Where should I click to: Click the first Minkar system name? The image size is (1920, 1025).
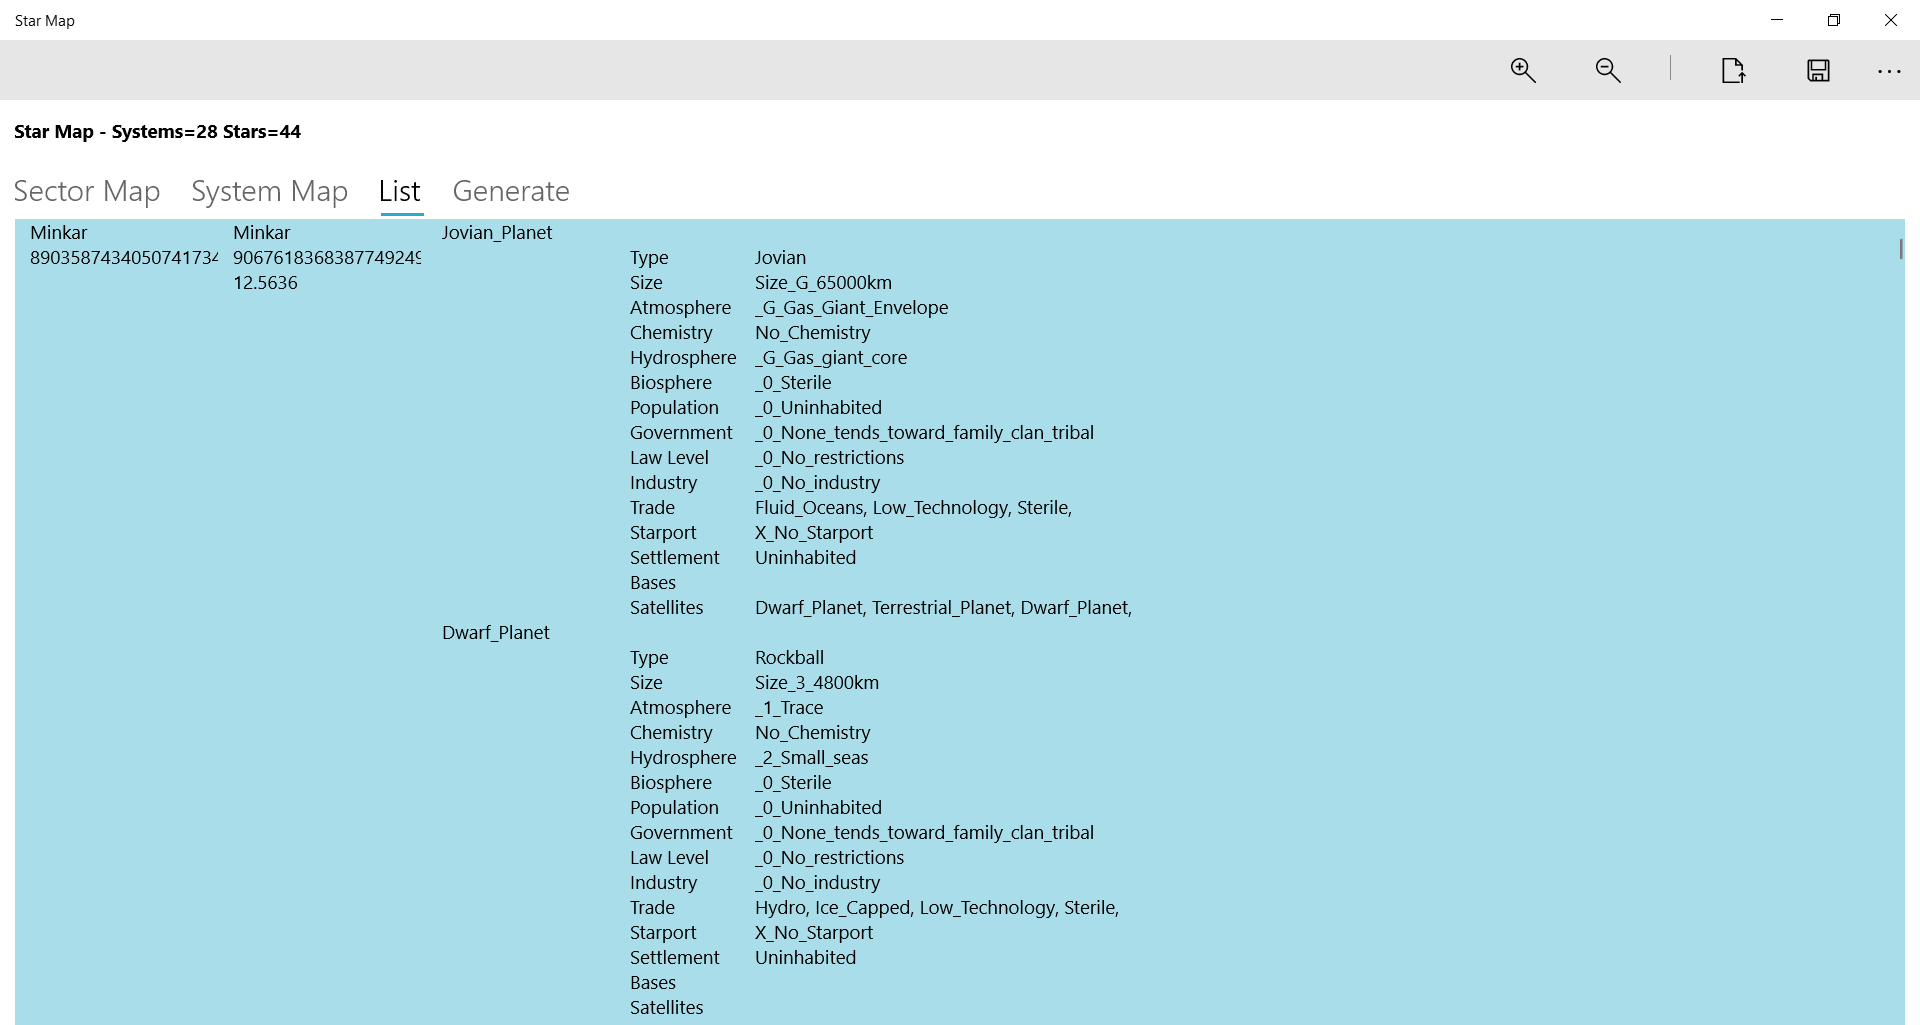(59, 233)
